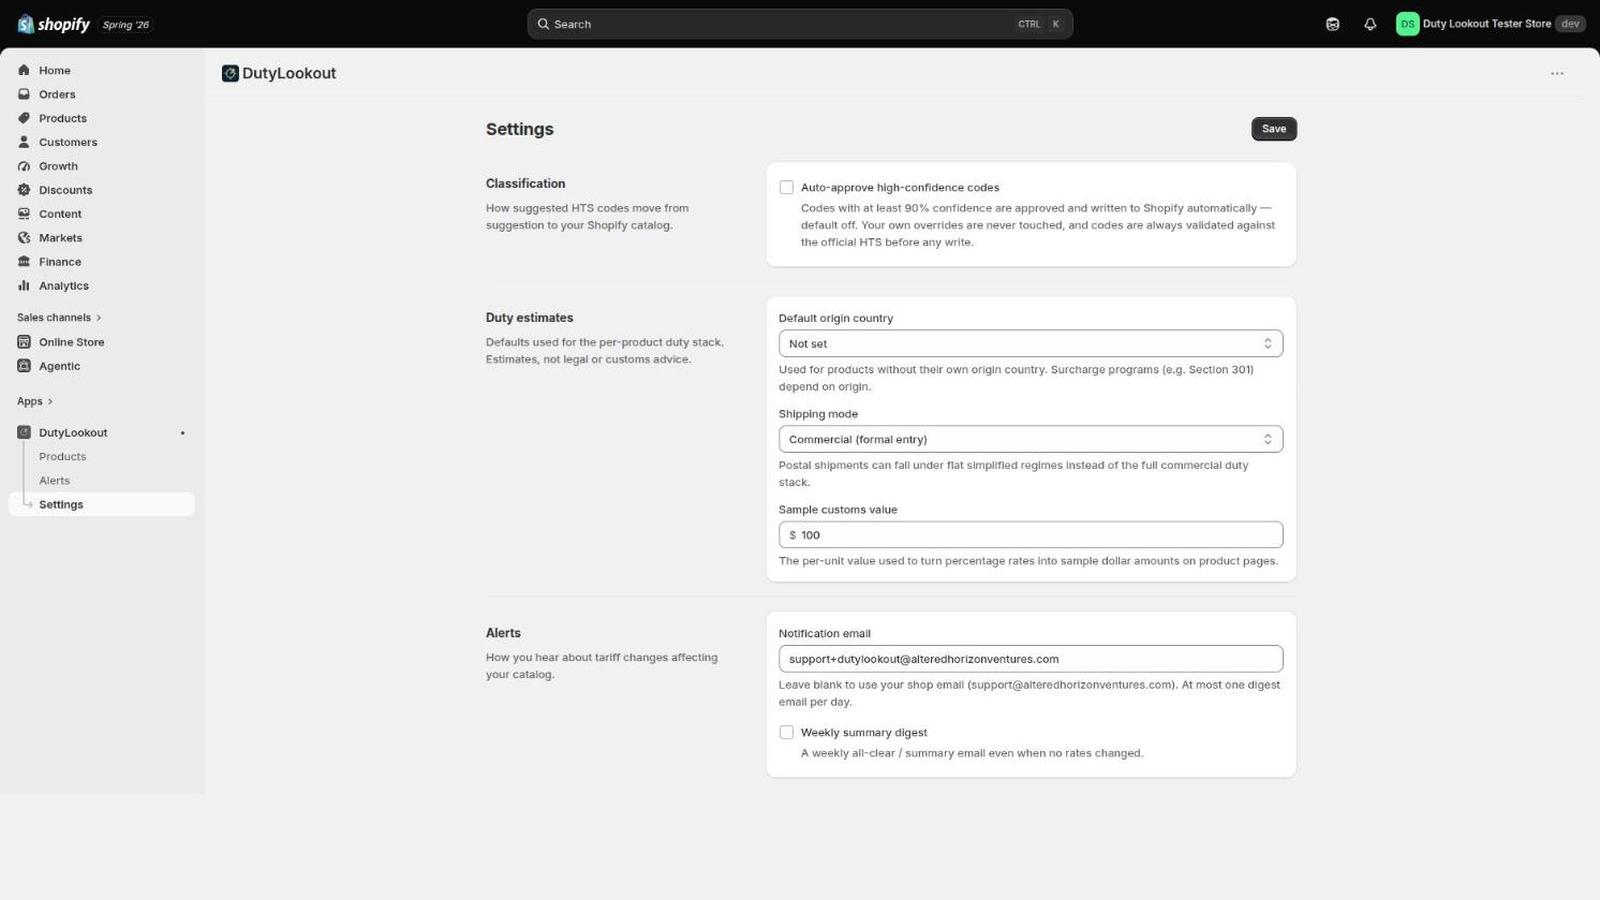Open the Default origin country dropdown
The width and height of the screenshot is (1600, 900).
click(1030, 343)
